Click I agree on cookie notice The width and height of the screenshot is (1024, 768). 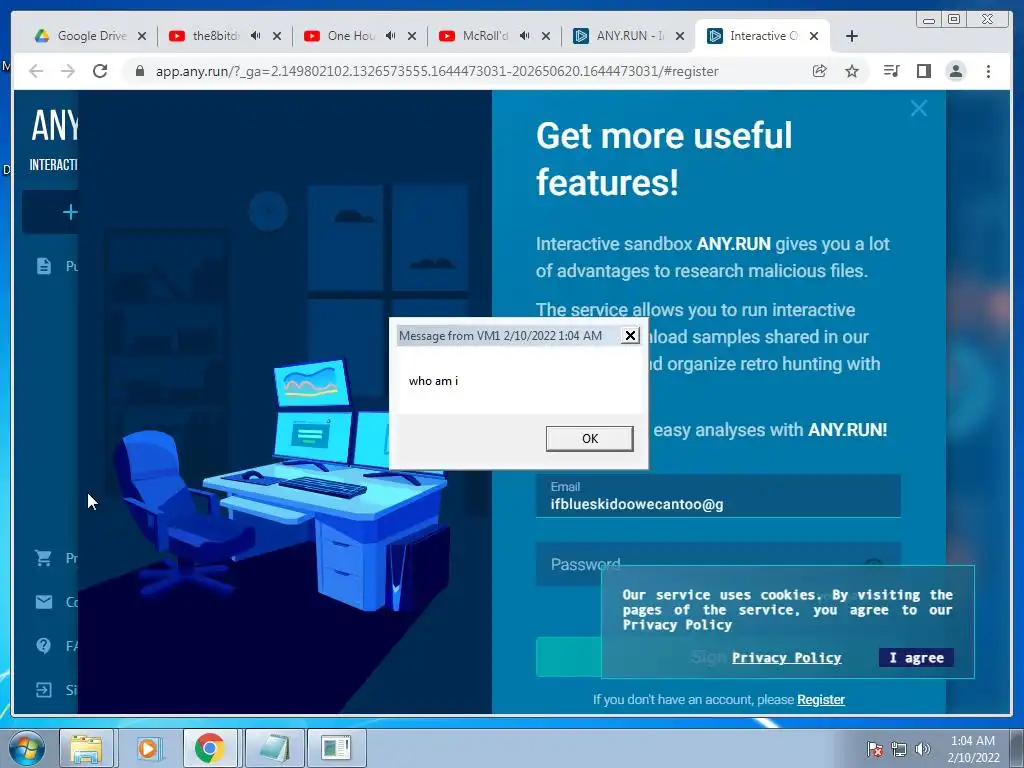tap(916, 658)
